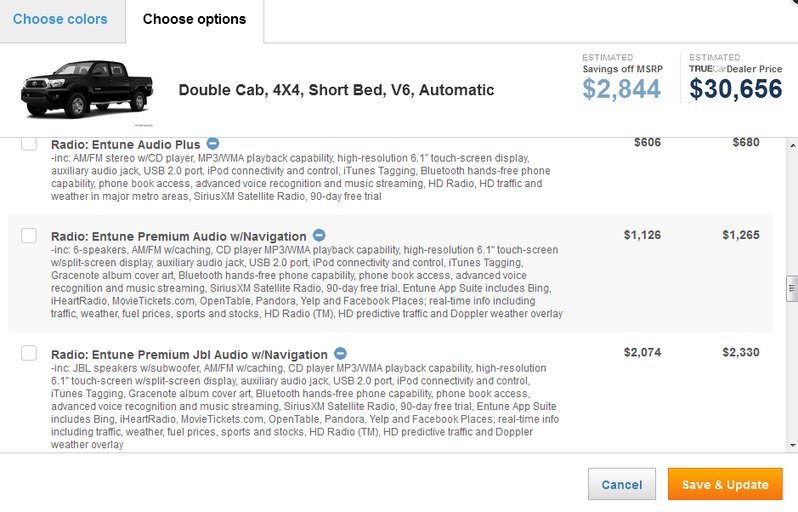Click the Double Cab, 4X4 vehicle heading
Screen dimensions: 798x512
pyautogui.click(x=336, y=90)
